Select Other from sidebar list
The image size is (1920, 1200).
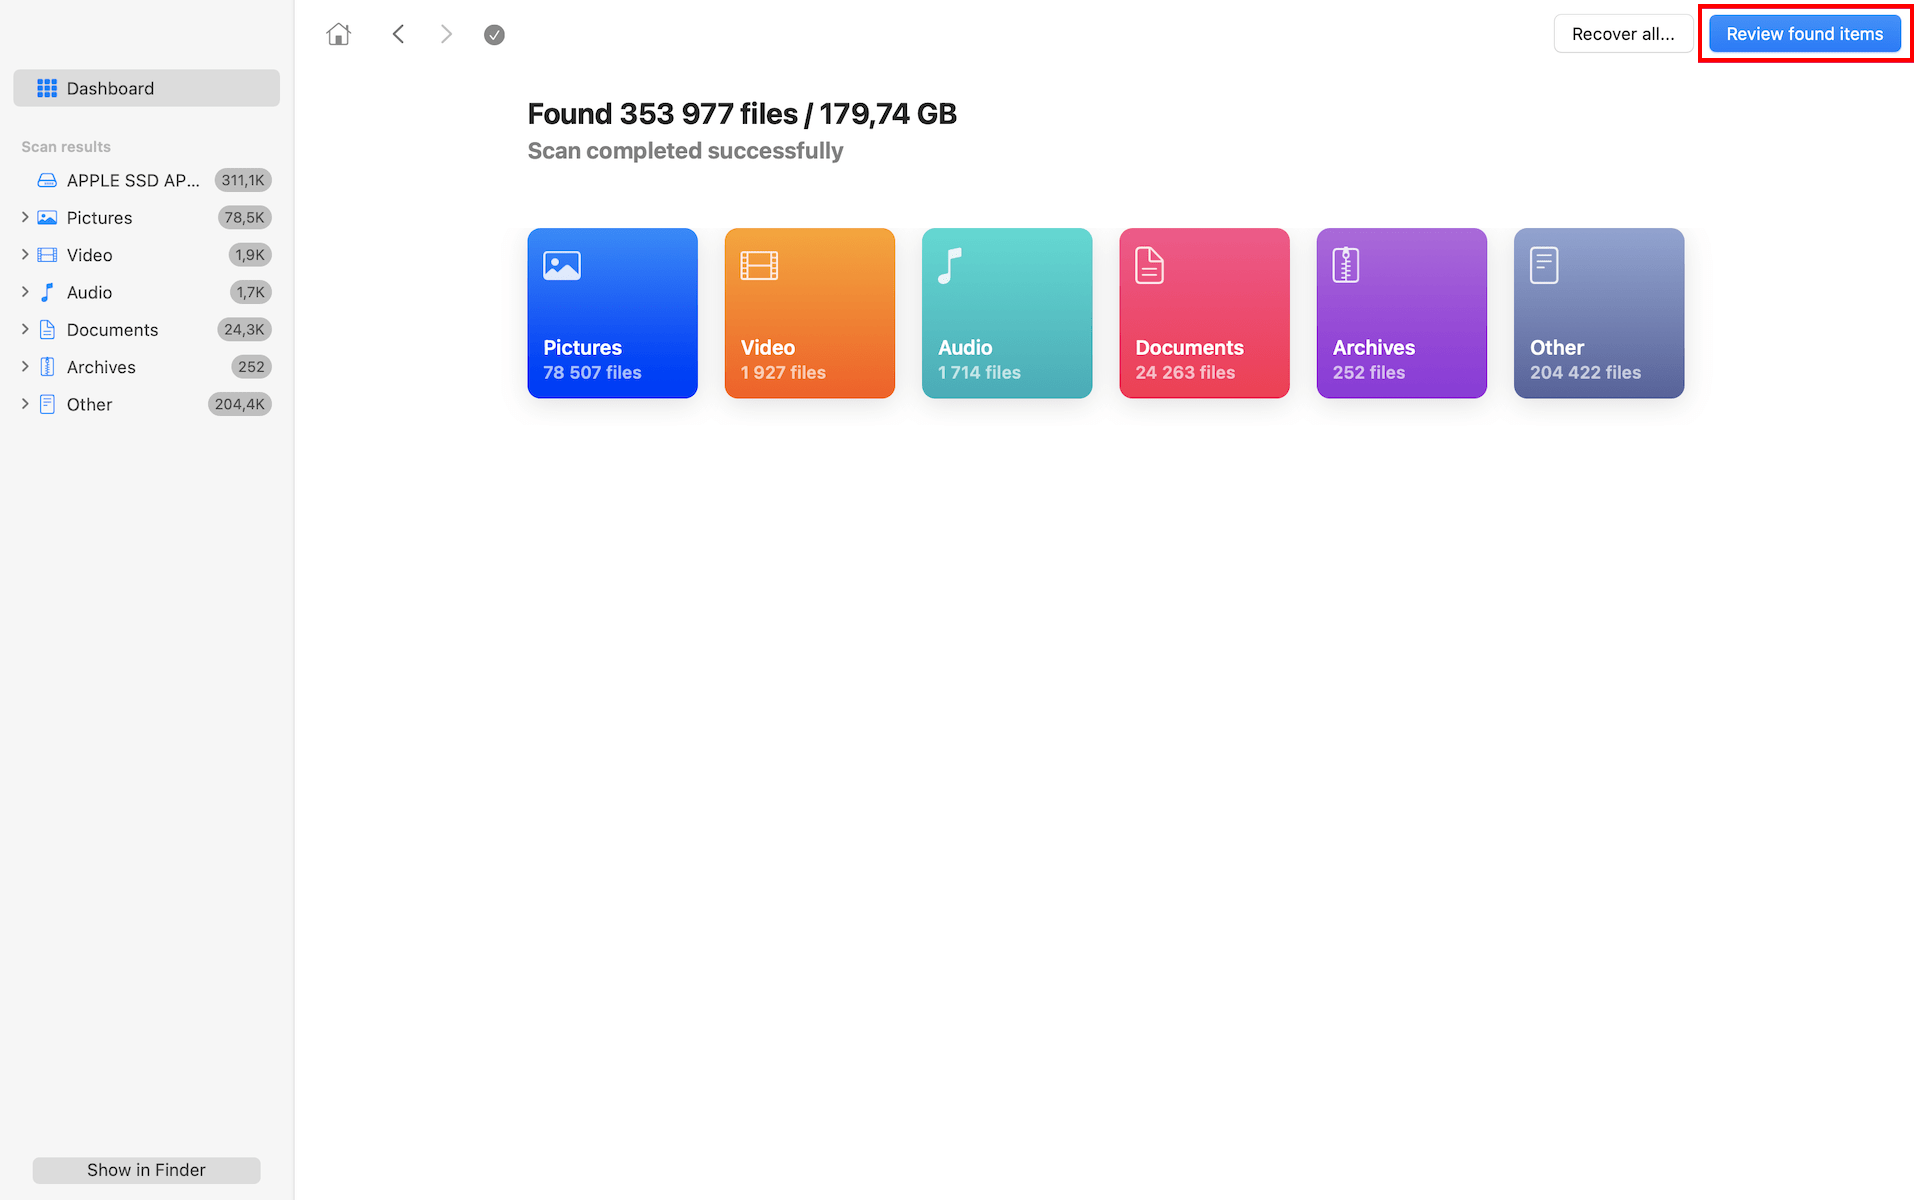click(x=87, y=404)
